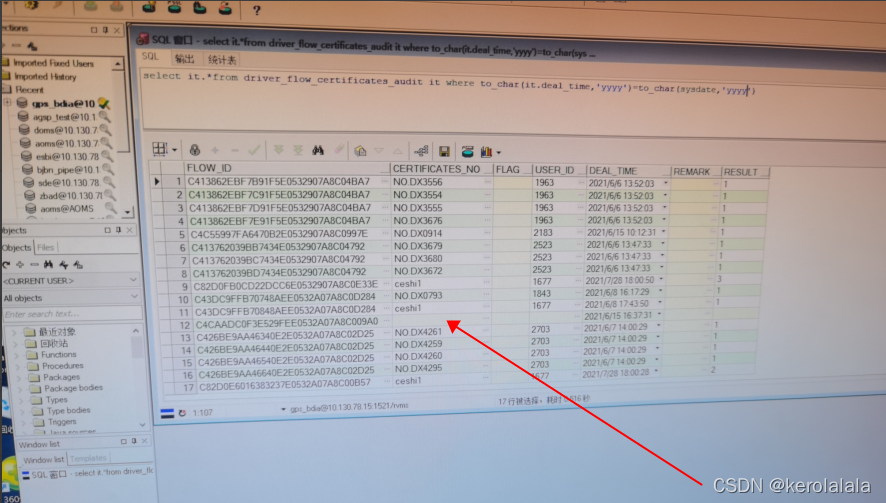This screenshot has width=886, height=503.
Task: Click the fetch last page double-arrow icon
Action: (298, 150)
